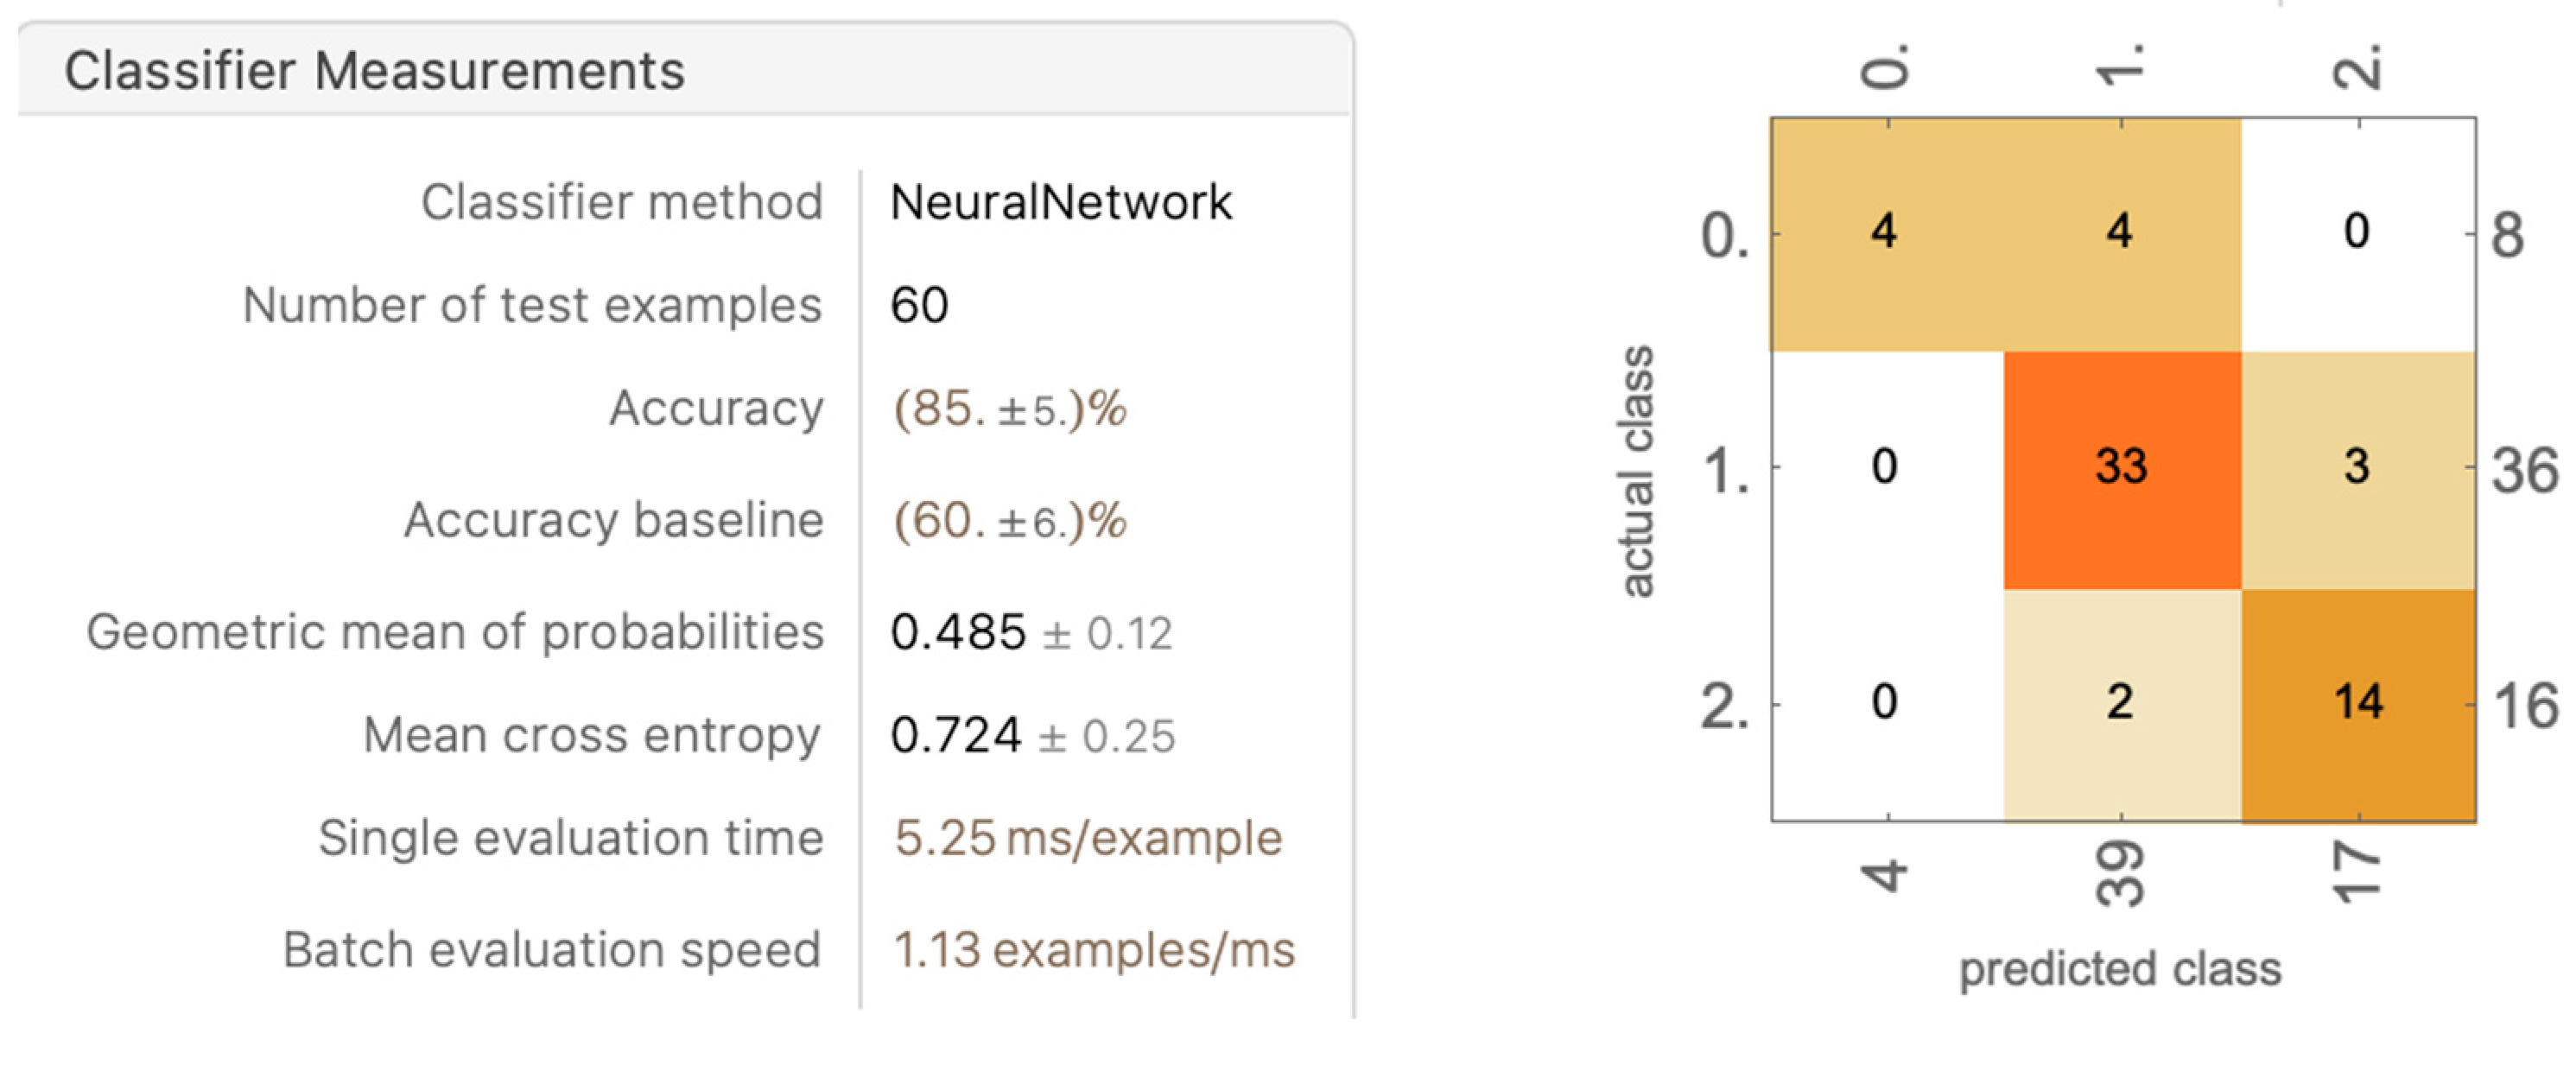Select cell for actual 2, predicted 1
Image resolution: width=2576 pixels, height=1065 pixels.
point(2120,702)
